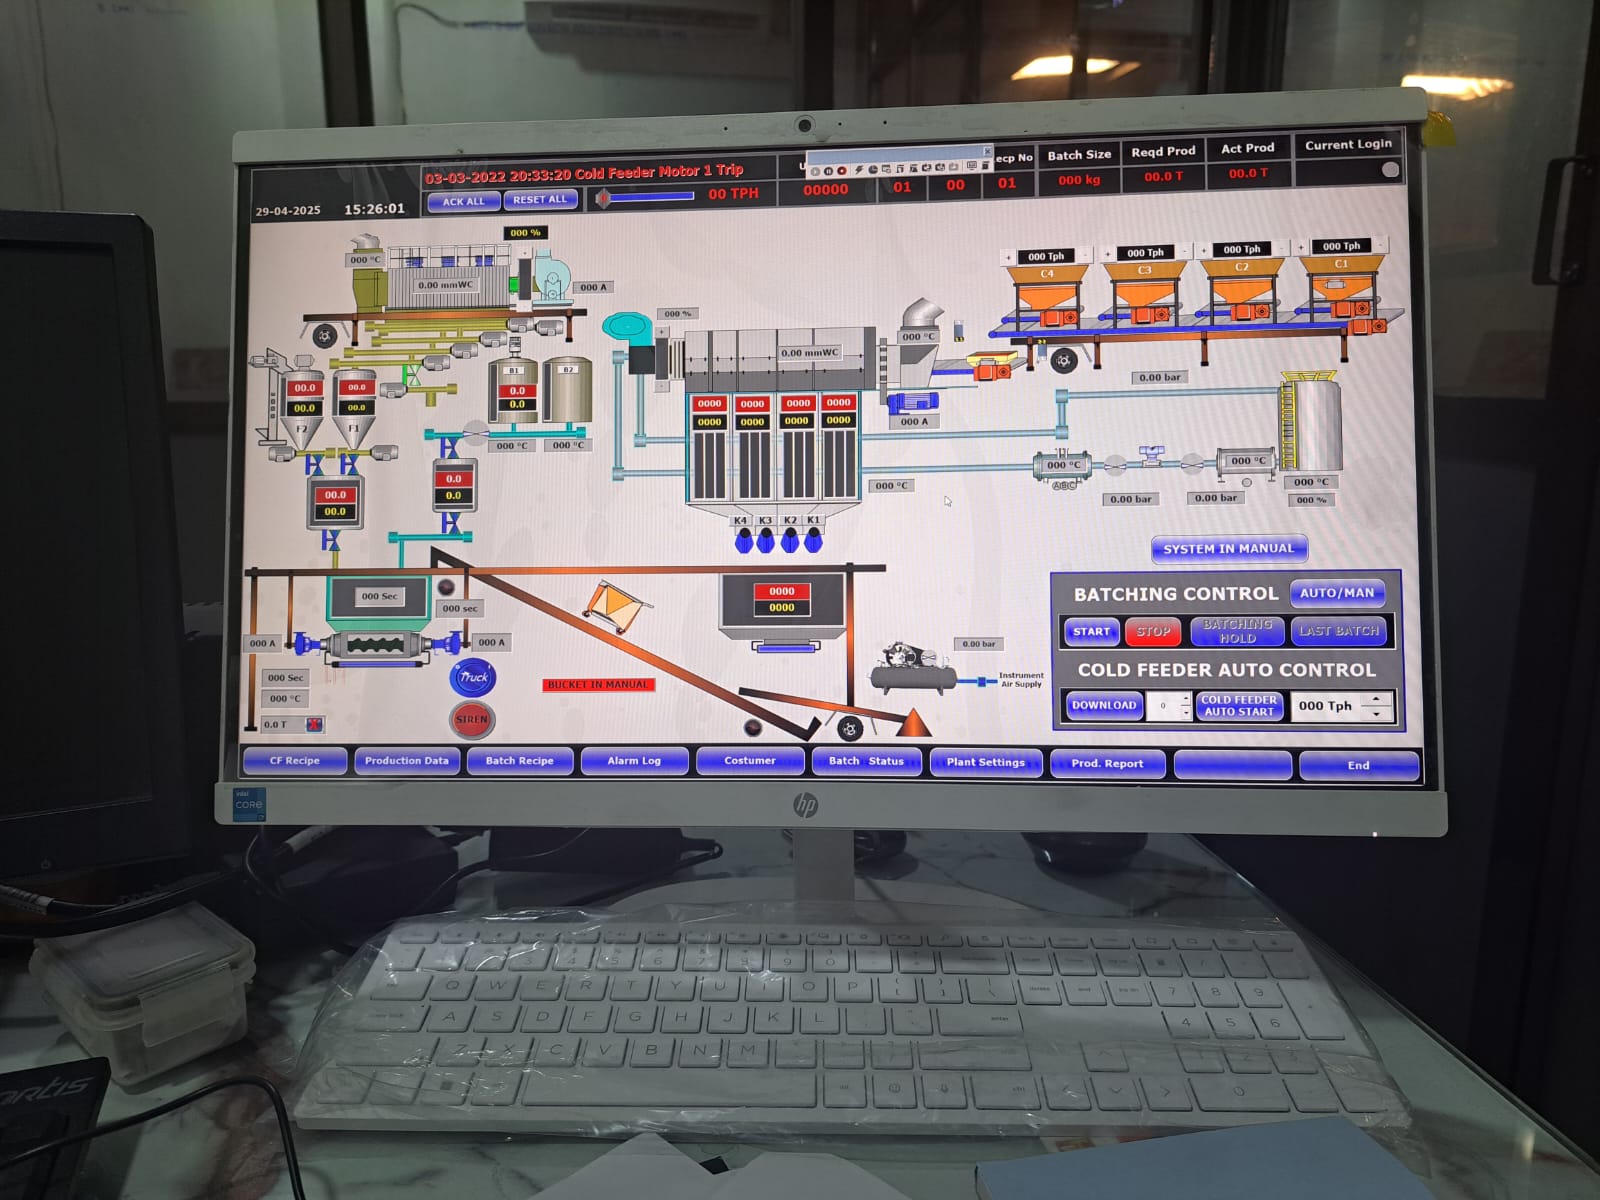Increase the cold feeder Tph stepper value

click(1377, 699)
